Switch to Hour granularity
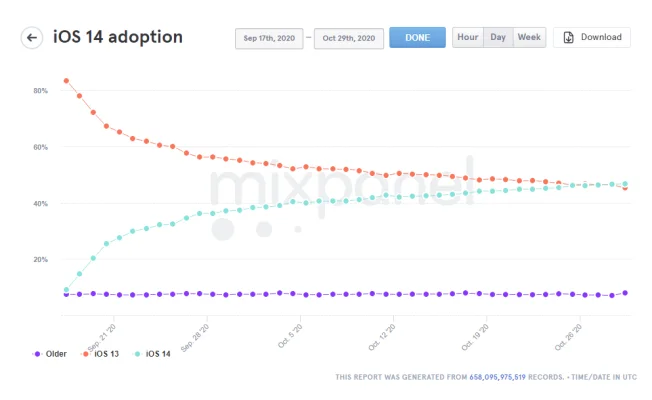Viewport: 652px width, 400px height. coord(468,37)
